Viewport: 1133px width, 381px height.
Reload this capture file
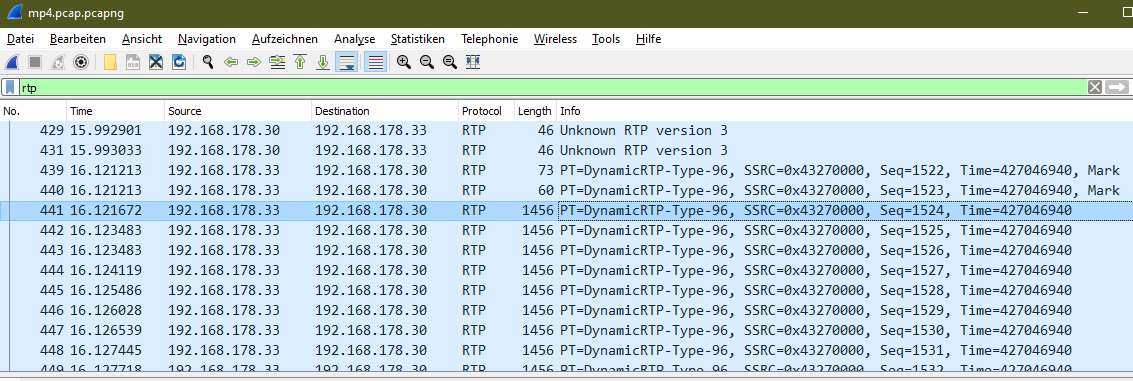pos(178,62)
